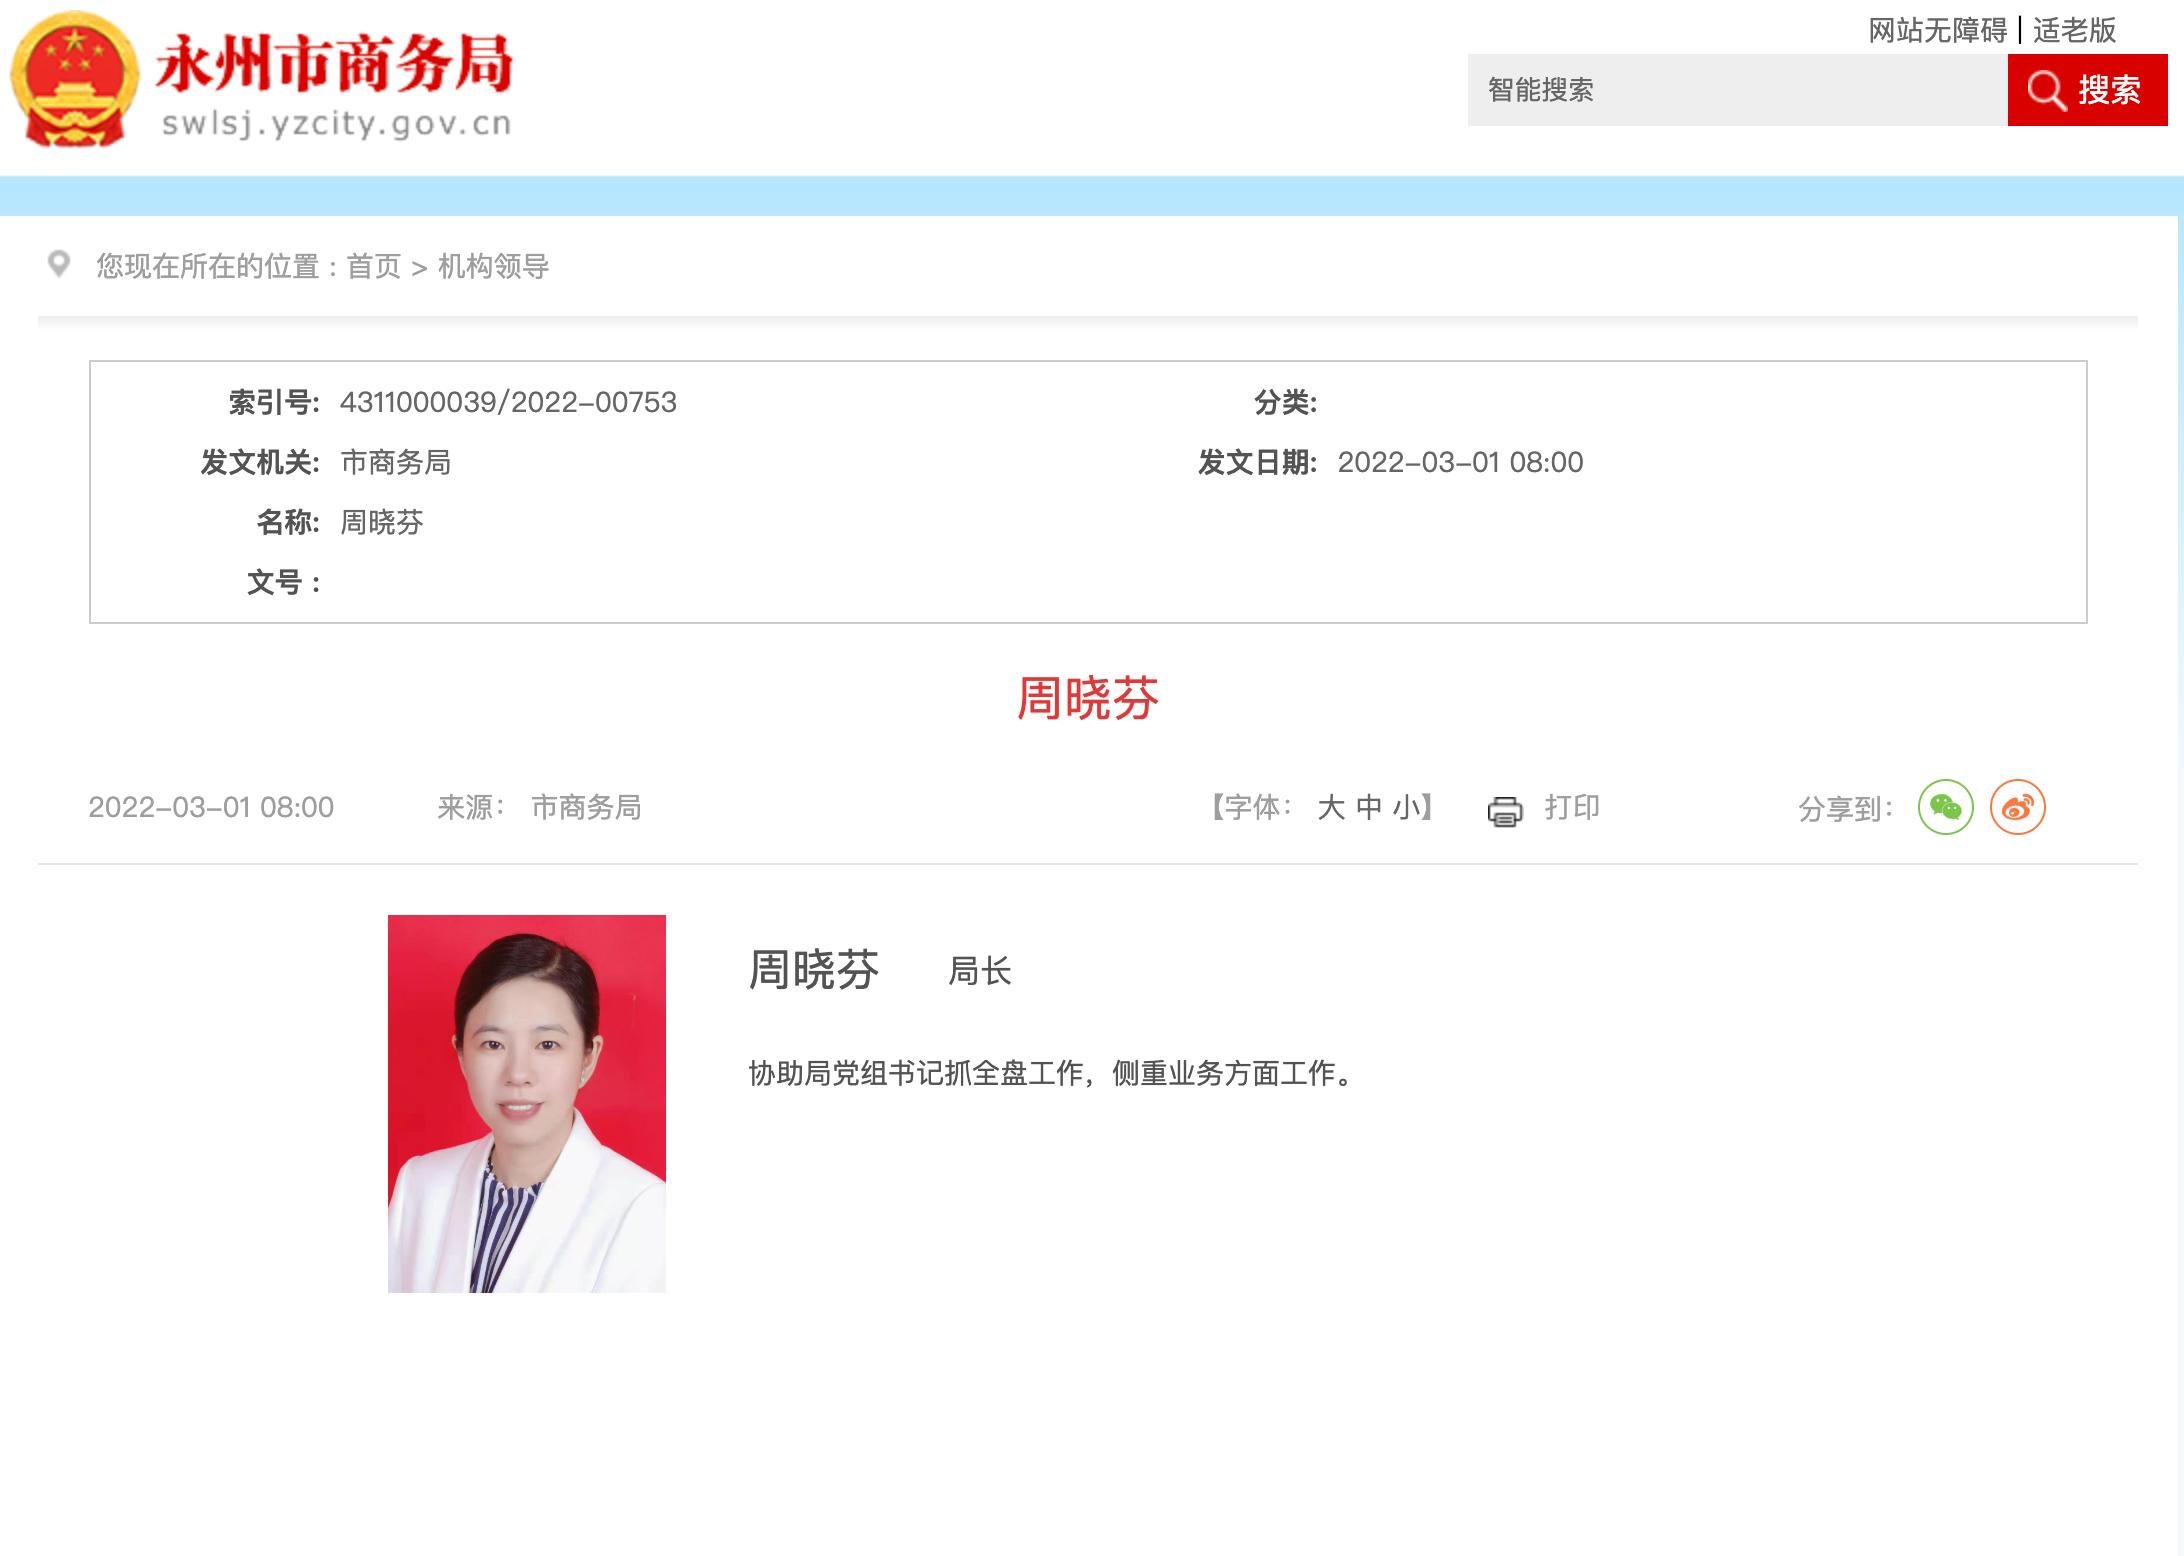The width and height of the screenshot is (2184, 1556).
Task: Click index number 4311000039/2022-00753
Action: (x=508, y=402)
